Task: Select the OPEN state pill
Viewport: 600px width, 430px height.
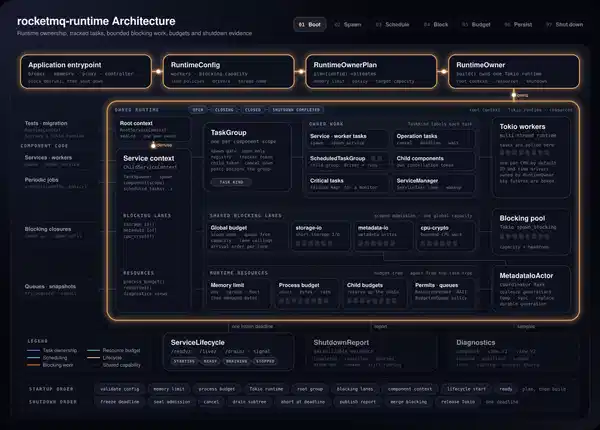Action: pyautogui.click(x=198, y=110)
